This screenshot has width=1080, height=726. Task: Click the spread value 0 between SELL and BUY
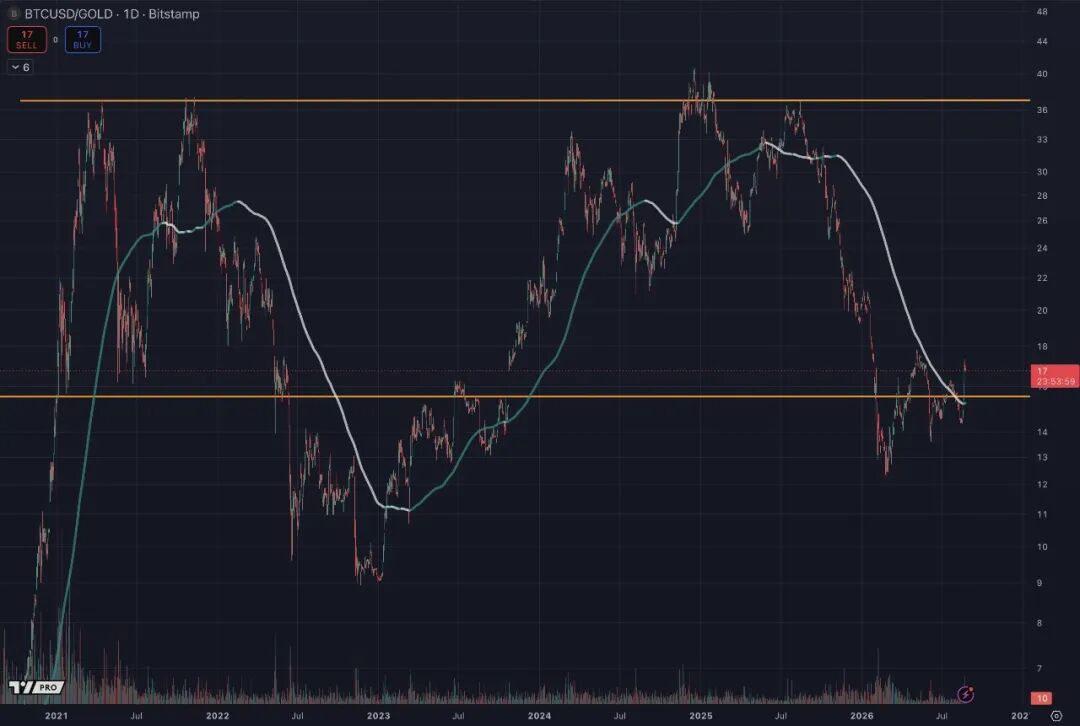click(x=56, y=40)
